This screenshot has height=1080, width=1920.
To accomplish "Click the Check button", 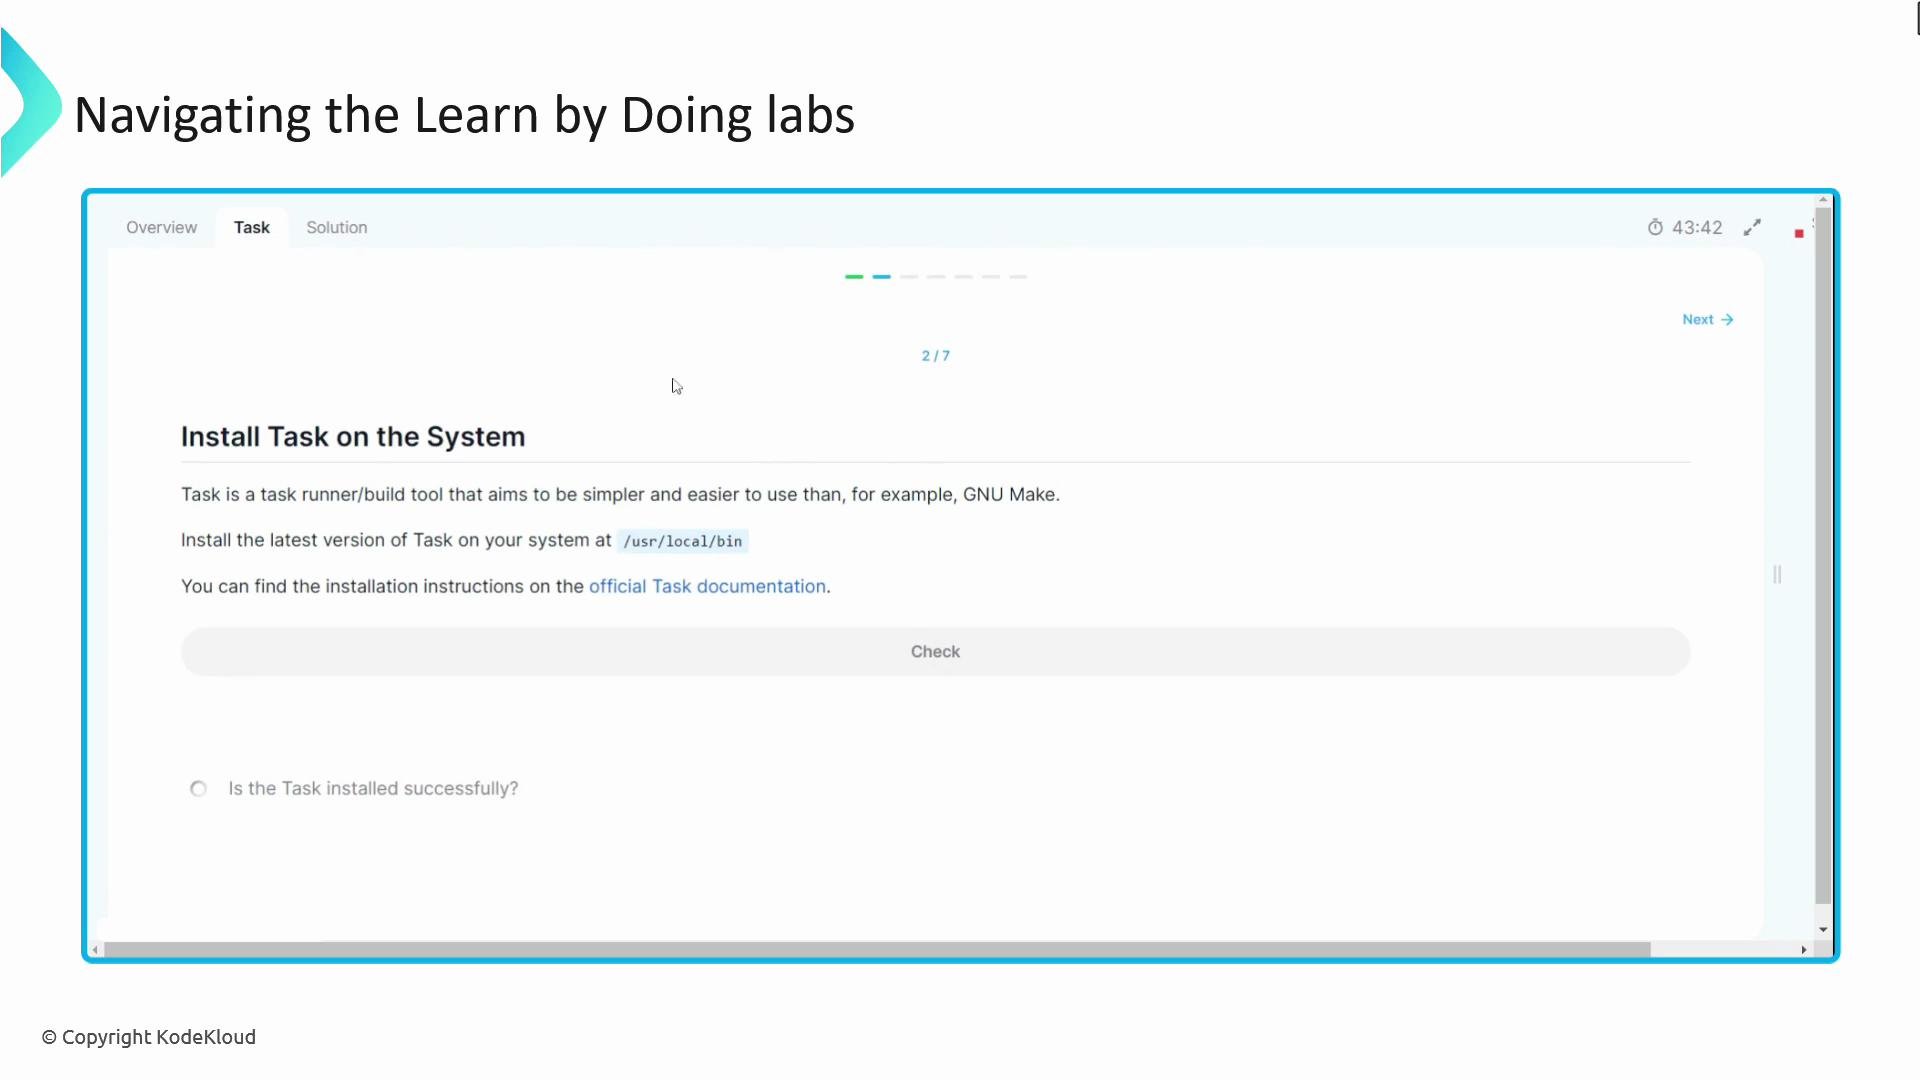I will (935, 651).
